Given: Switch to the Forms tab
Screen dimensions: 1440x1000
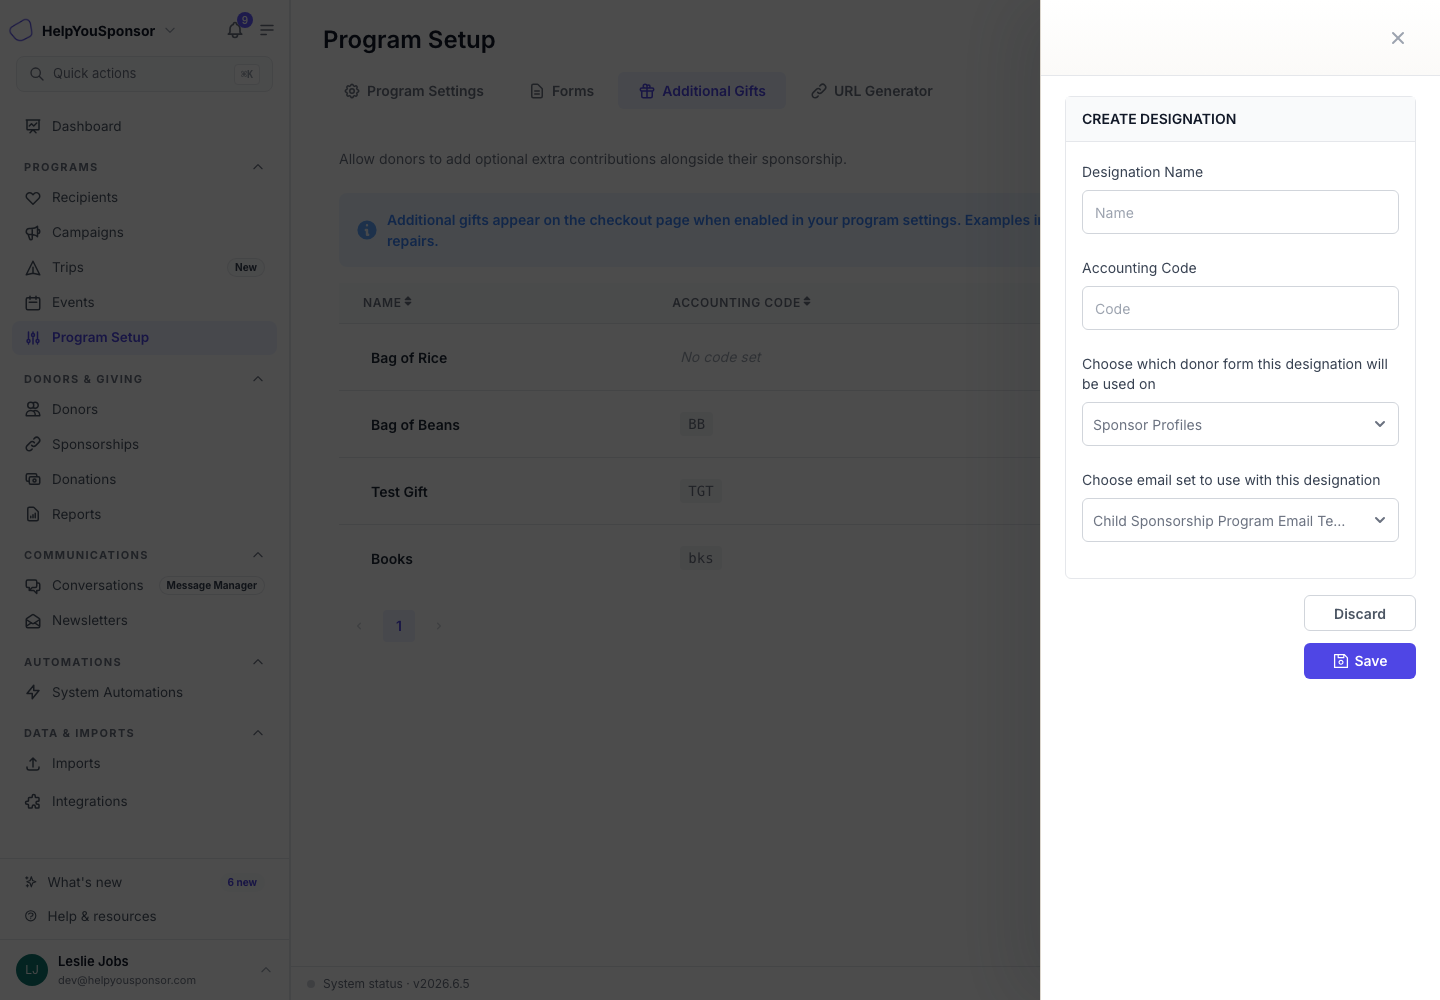Looking at the screenshot, I should coord(561,91).
